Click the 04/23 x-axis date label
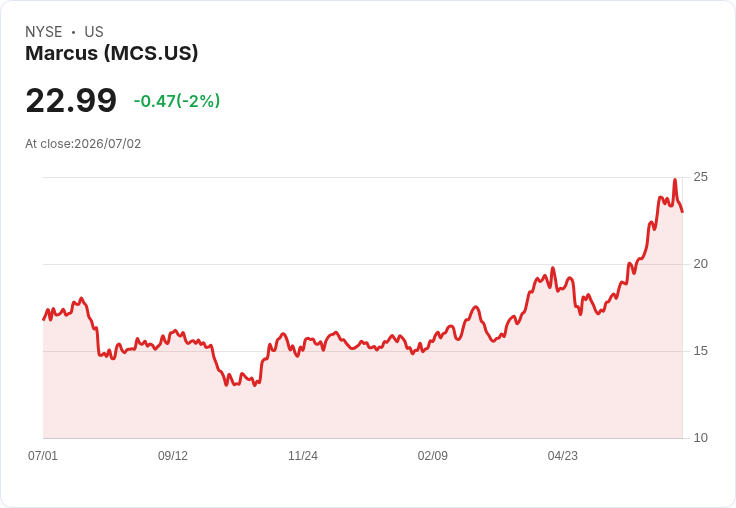736x508 pixels. click(x=563, y=455)
